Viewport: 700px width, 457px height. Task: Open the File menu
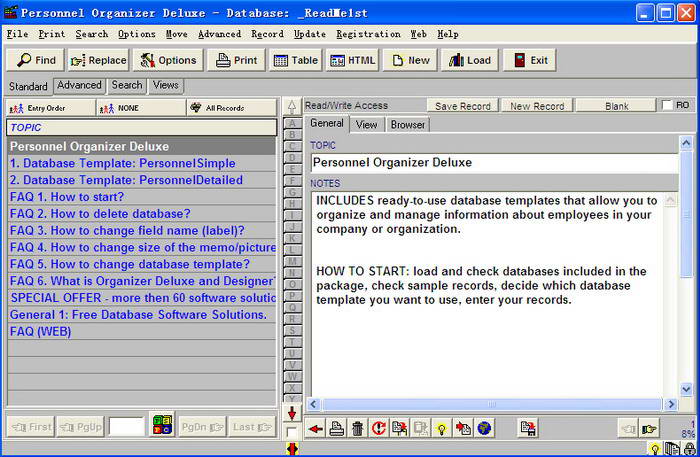(17, 34)
